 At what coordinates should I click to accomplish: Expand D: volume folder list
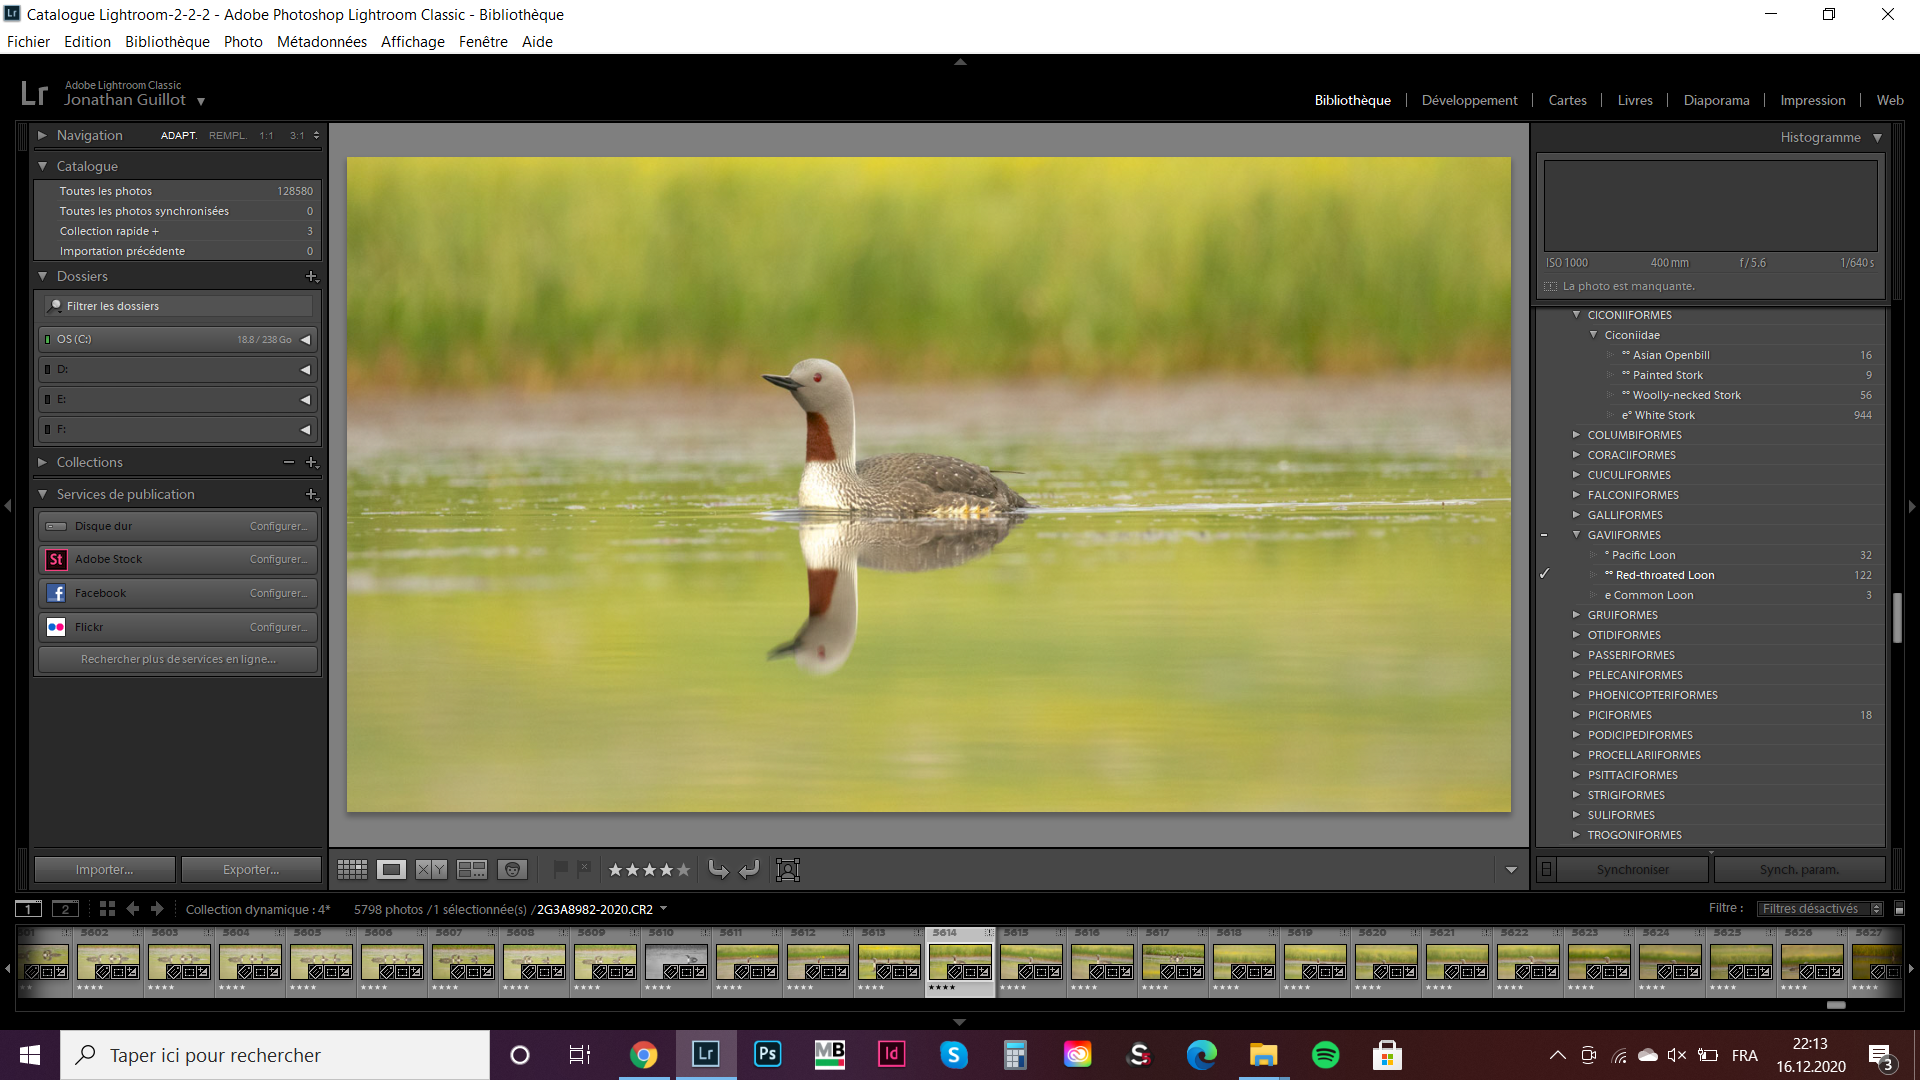point(305,370)
